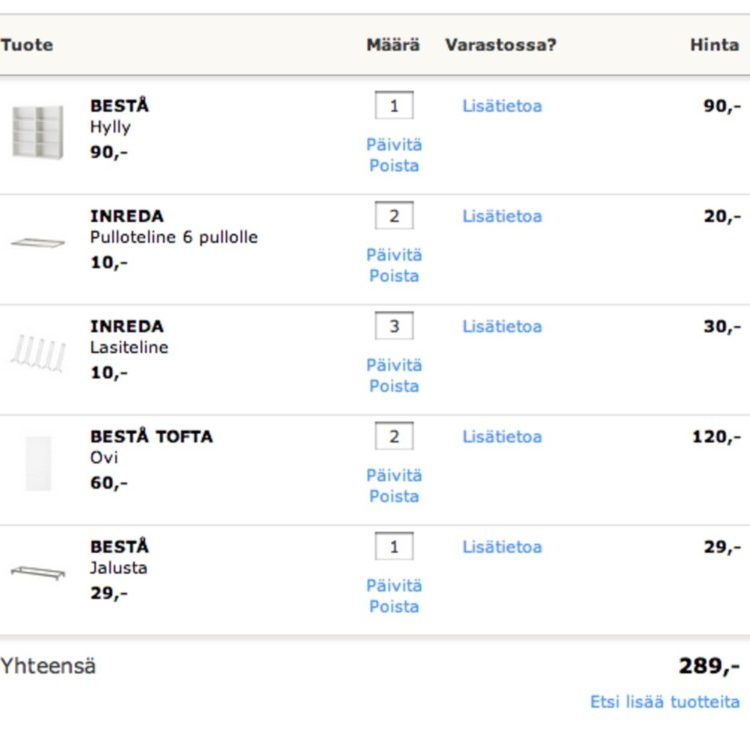
Task: Select the quantity field for INREDA Lasiteline
Action: pyautogui.click(x=394, y=326)
